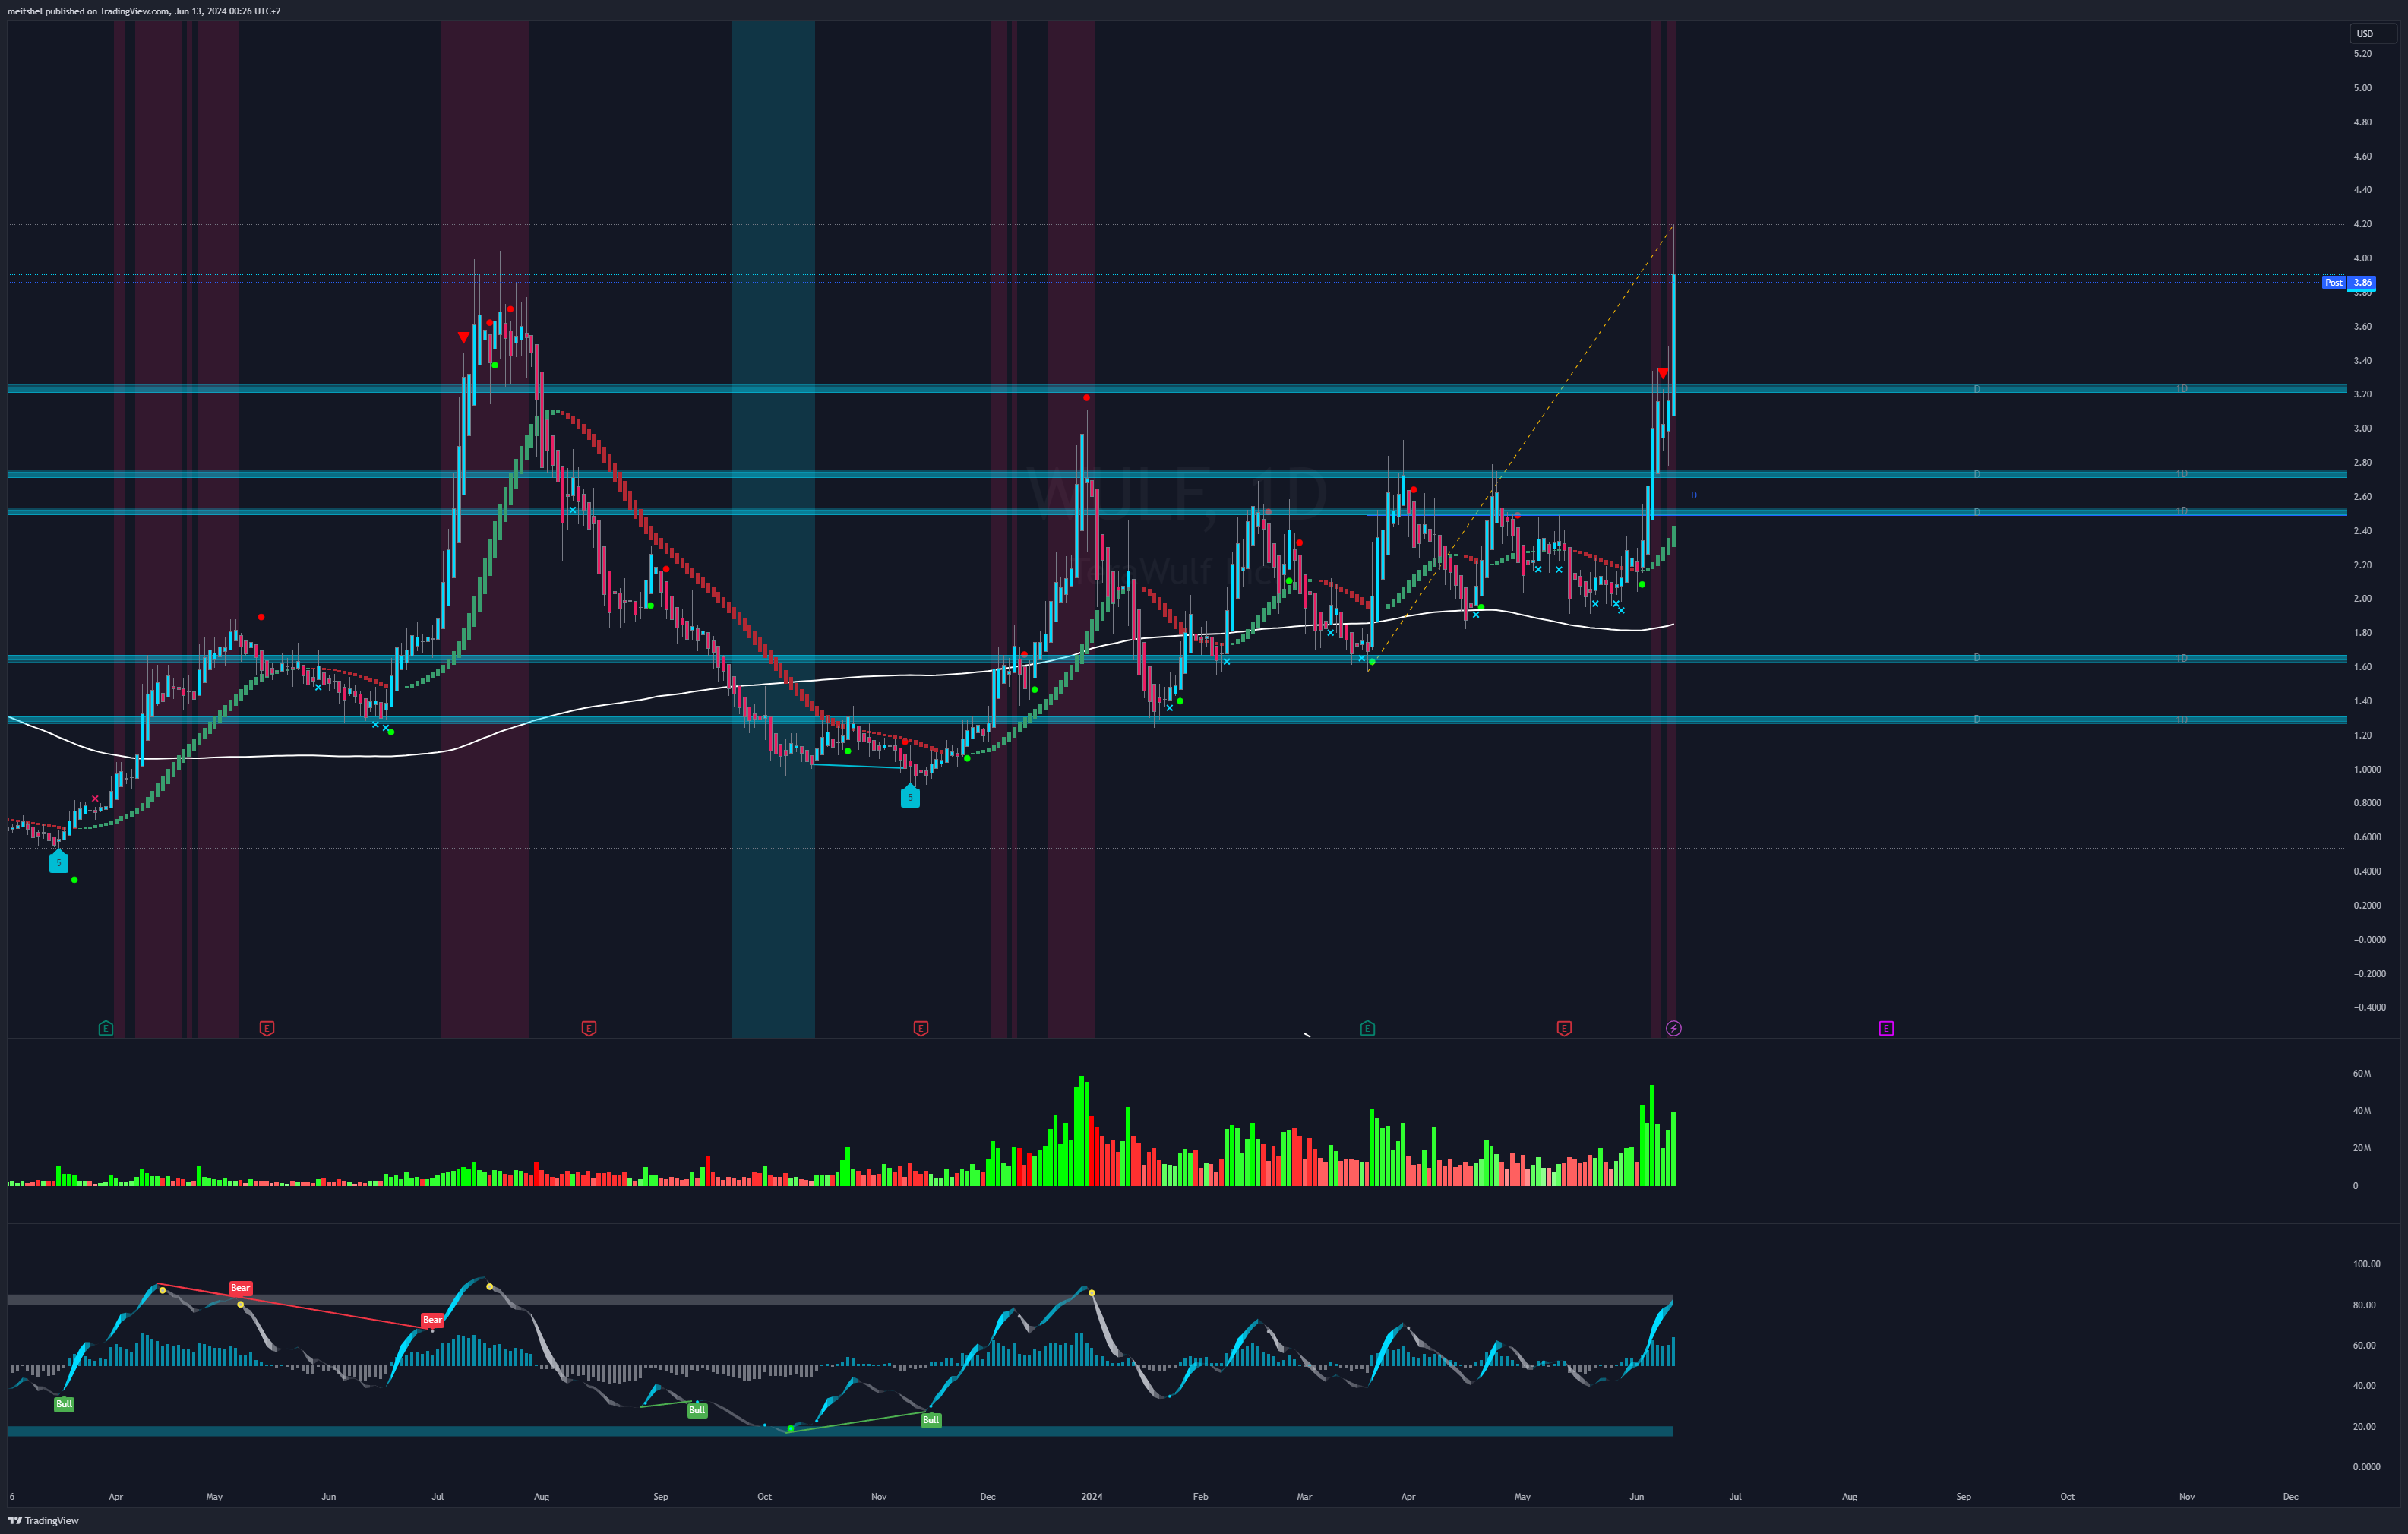Click the first Bear divergence label near May
Screen dimensions: 2408x1534
pyautogui.click(x=240, y=1288)
